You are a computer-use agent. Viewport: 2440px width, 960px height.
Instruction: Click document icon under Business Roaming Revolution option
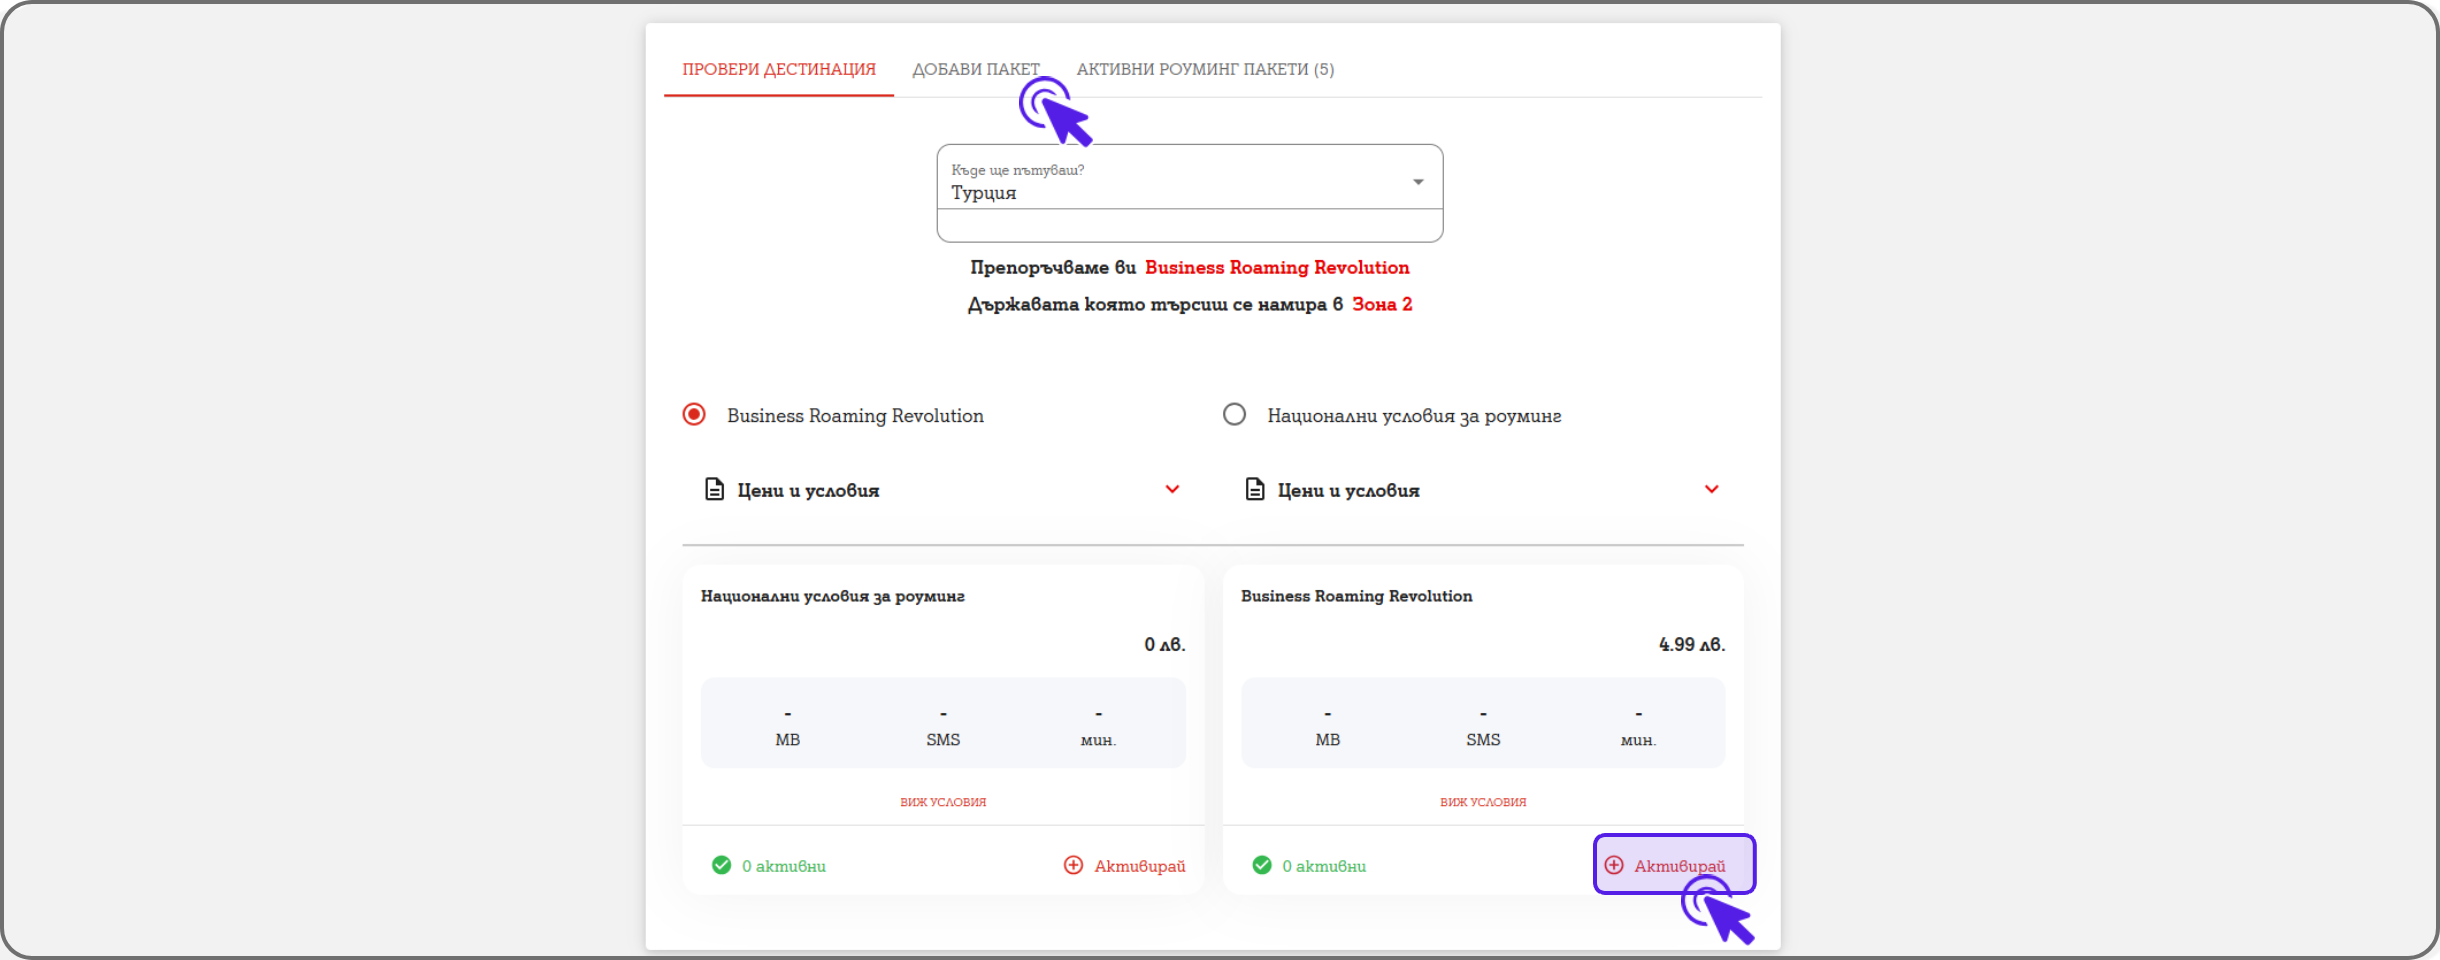(x=714, y=489)
